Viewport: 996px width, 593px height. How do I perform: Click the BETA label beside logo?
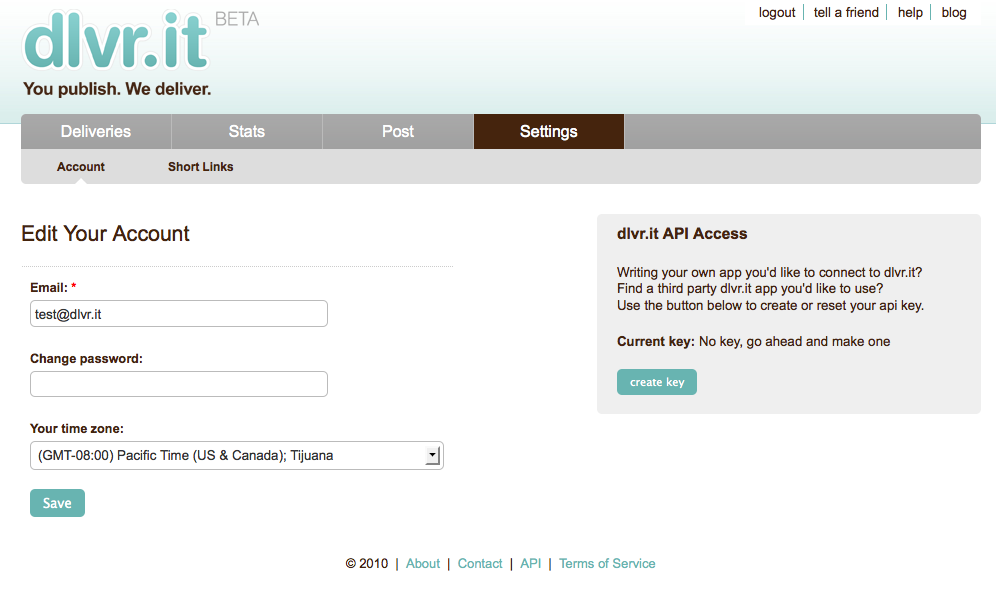coord(237,20)
